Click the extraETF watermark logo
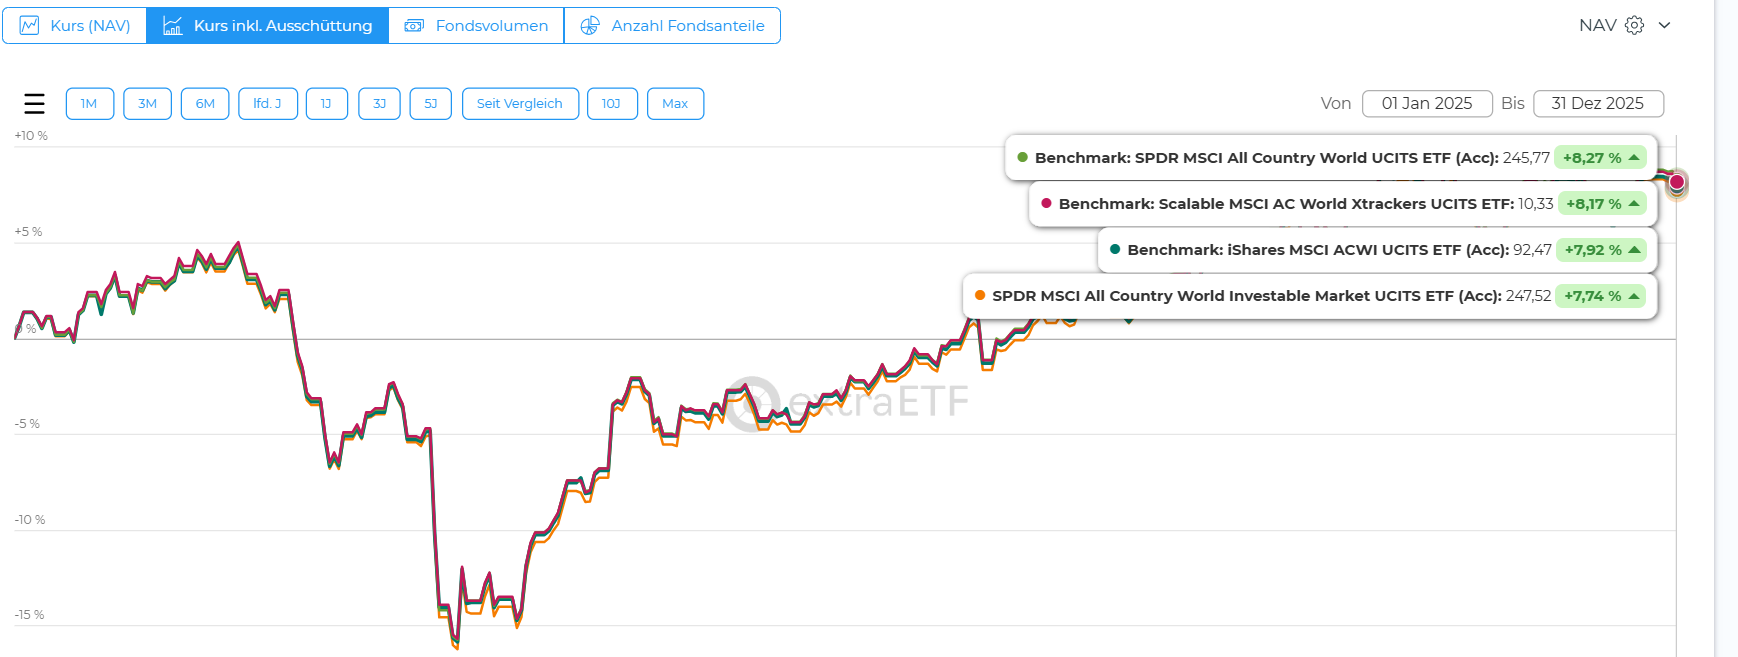 coord(752,403)
